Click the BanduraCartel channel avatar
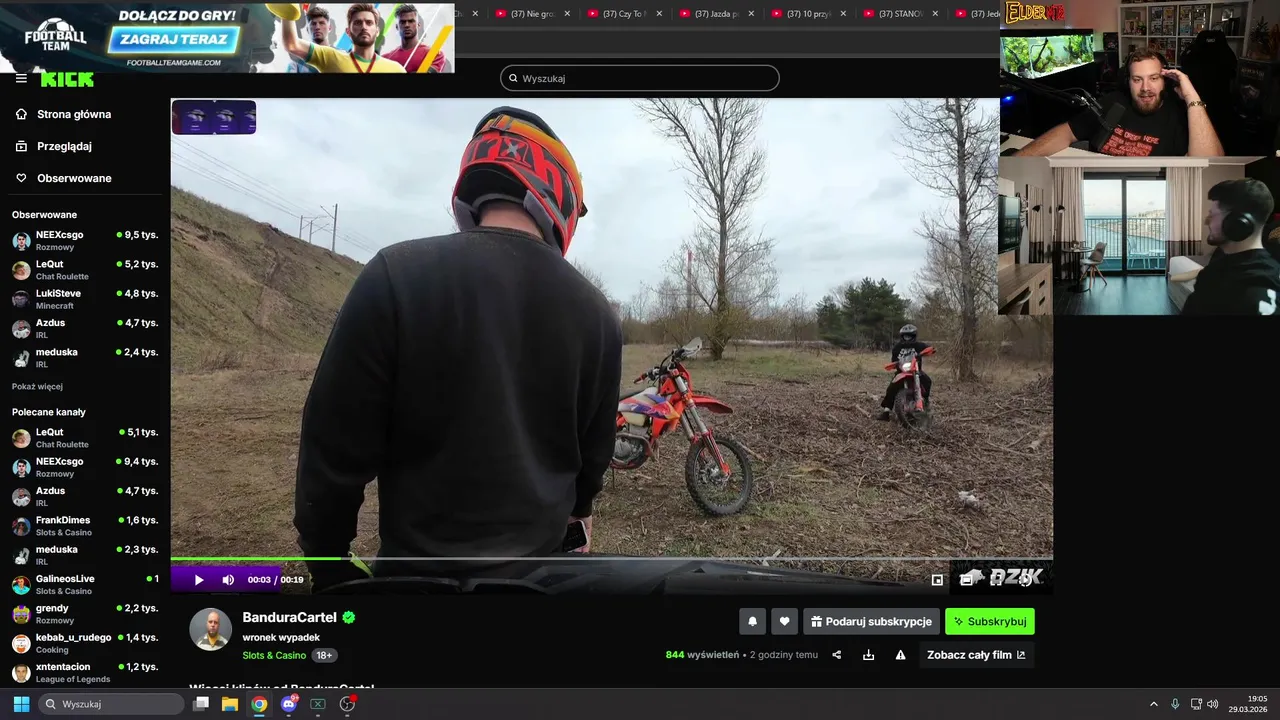This screenshot has width=1280, height=720. click(211, 630)
